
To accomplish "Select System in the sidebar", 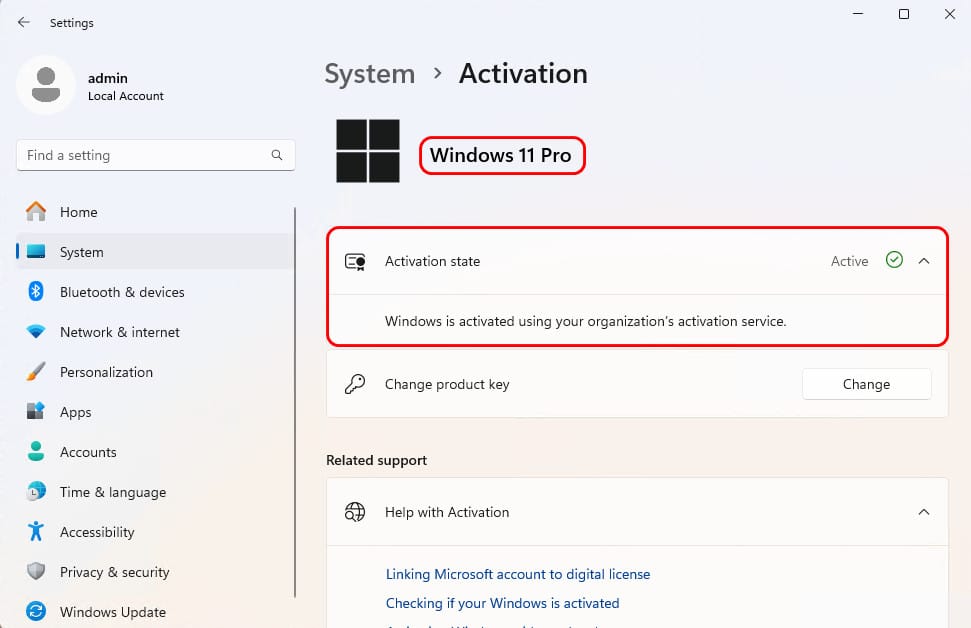I will point(155,251).
